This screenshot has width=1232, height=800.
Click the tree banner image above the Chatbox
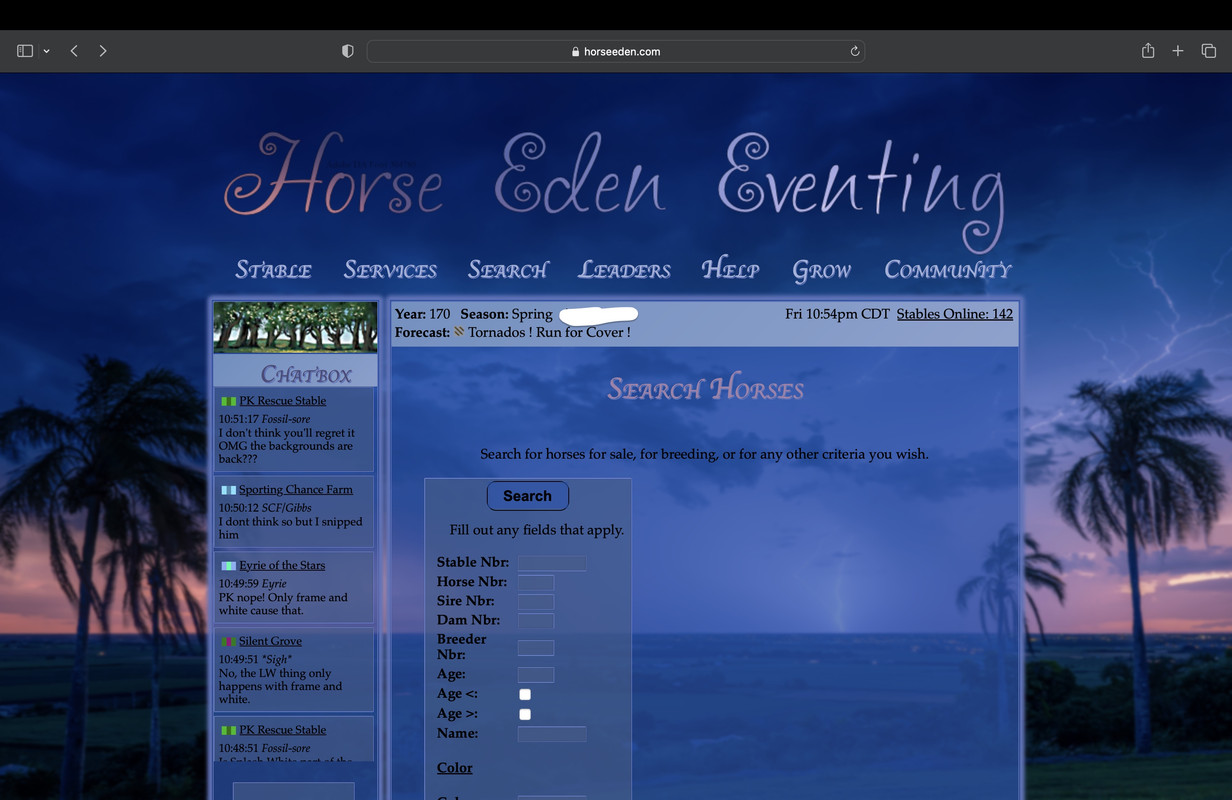click(x=295, y=328)
